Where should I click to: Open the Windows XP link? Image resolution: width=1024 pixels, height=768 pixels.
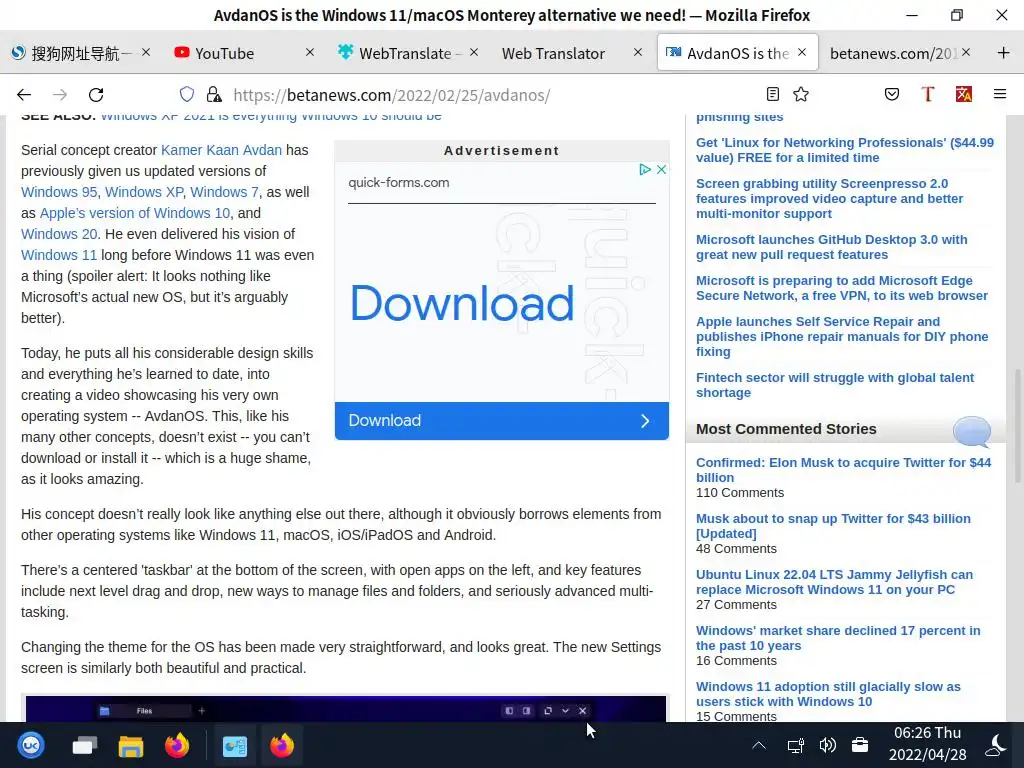pyautogui.click(x=144, y=192)
